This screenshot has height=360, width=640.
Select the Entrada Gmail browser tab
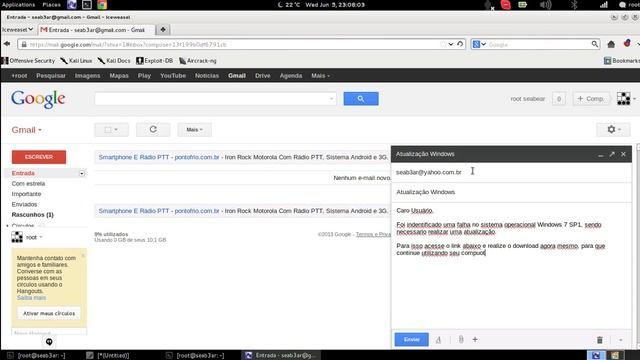pyautogui.click(x=96, y=30)
